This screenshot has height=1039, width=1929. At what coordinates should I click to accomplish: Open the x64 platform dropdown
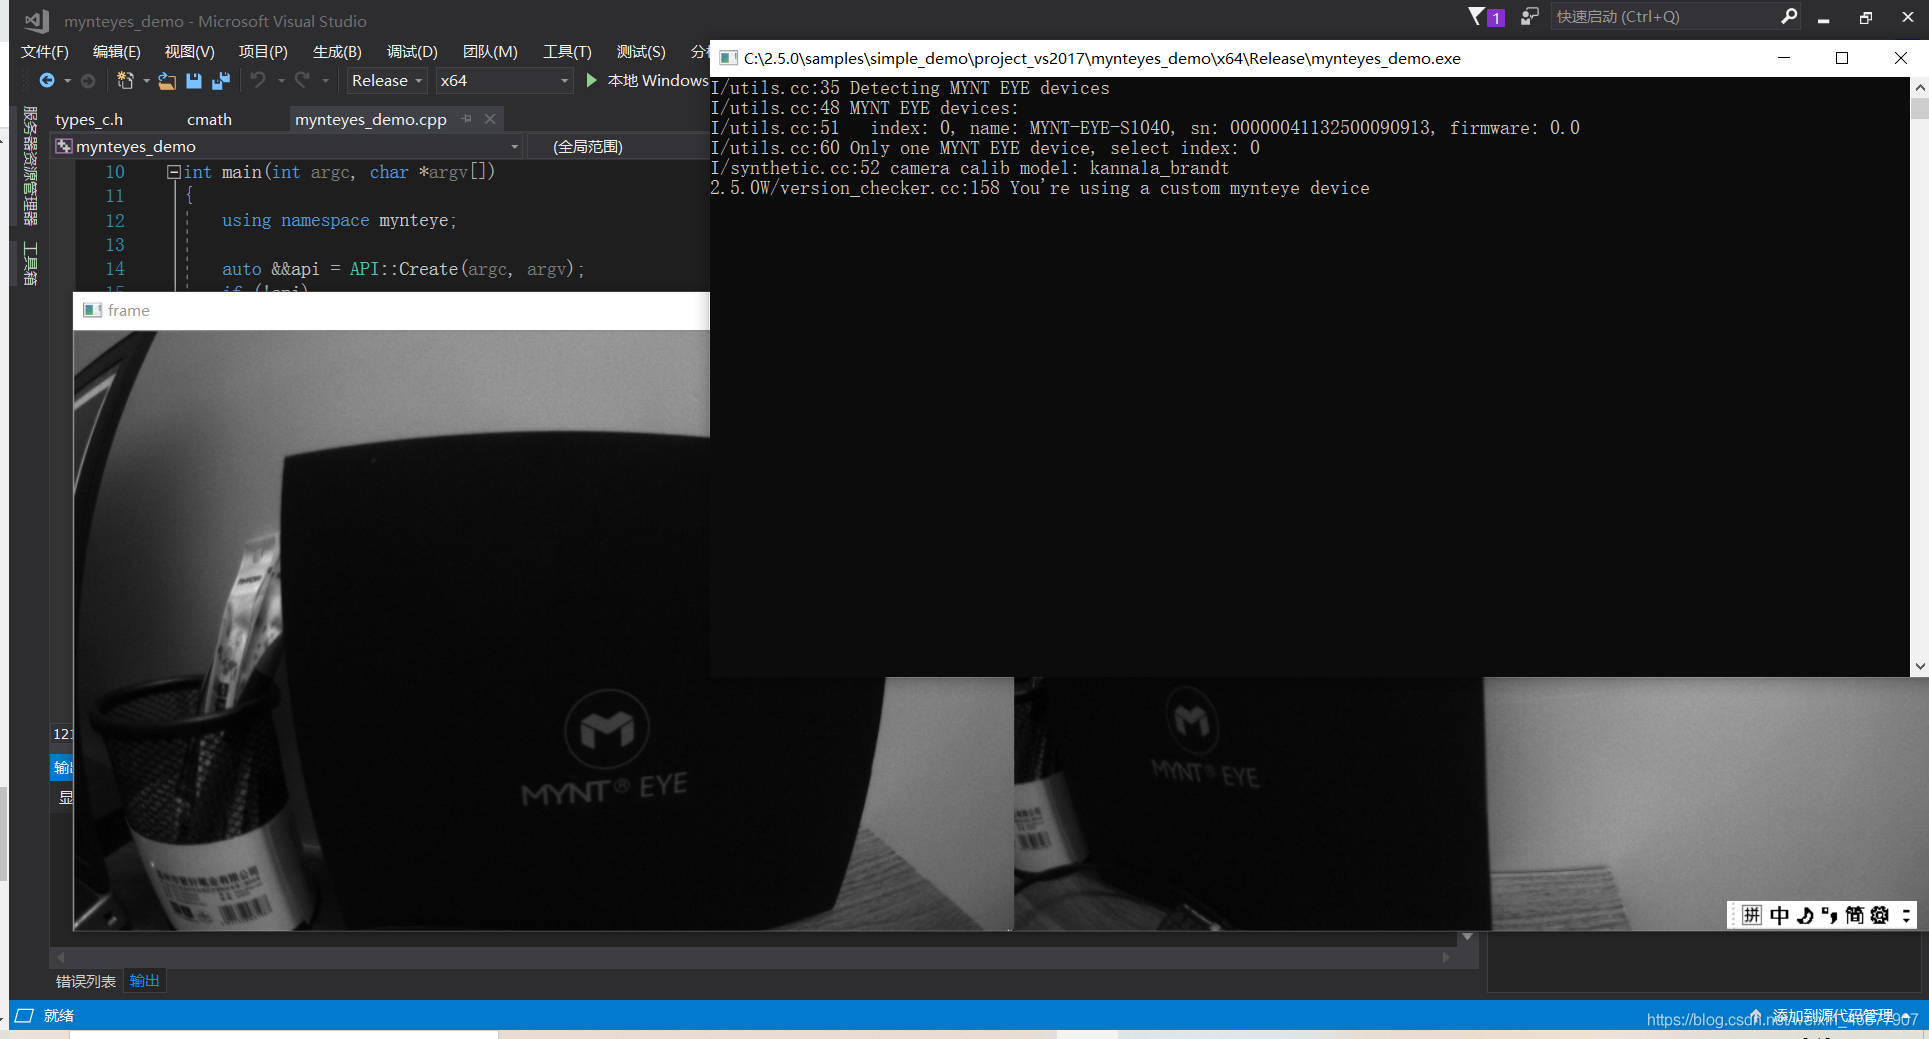(505, 81)
